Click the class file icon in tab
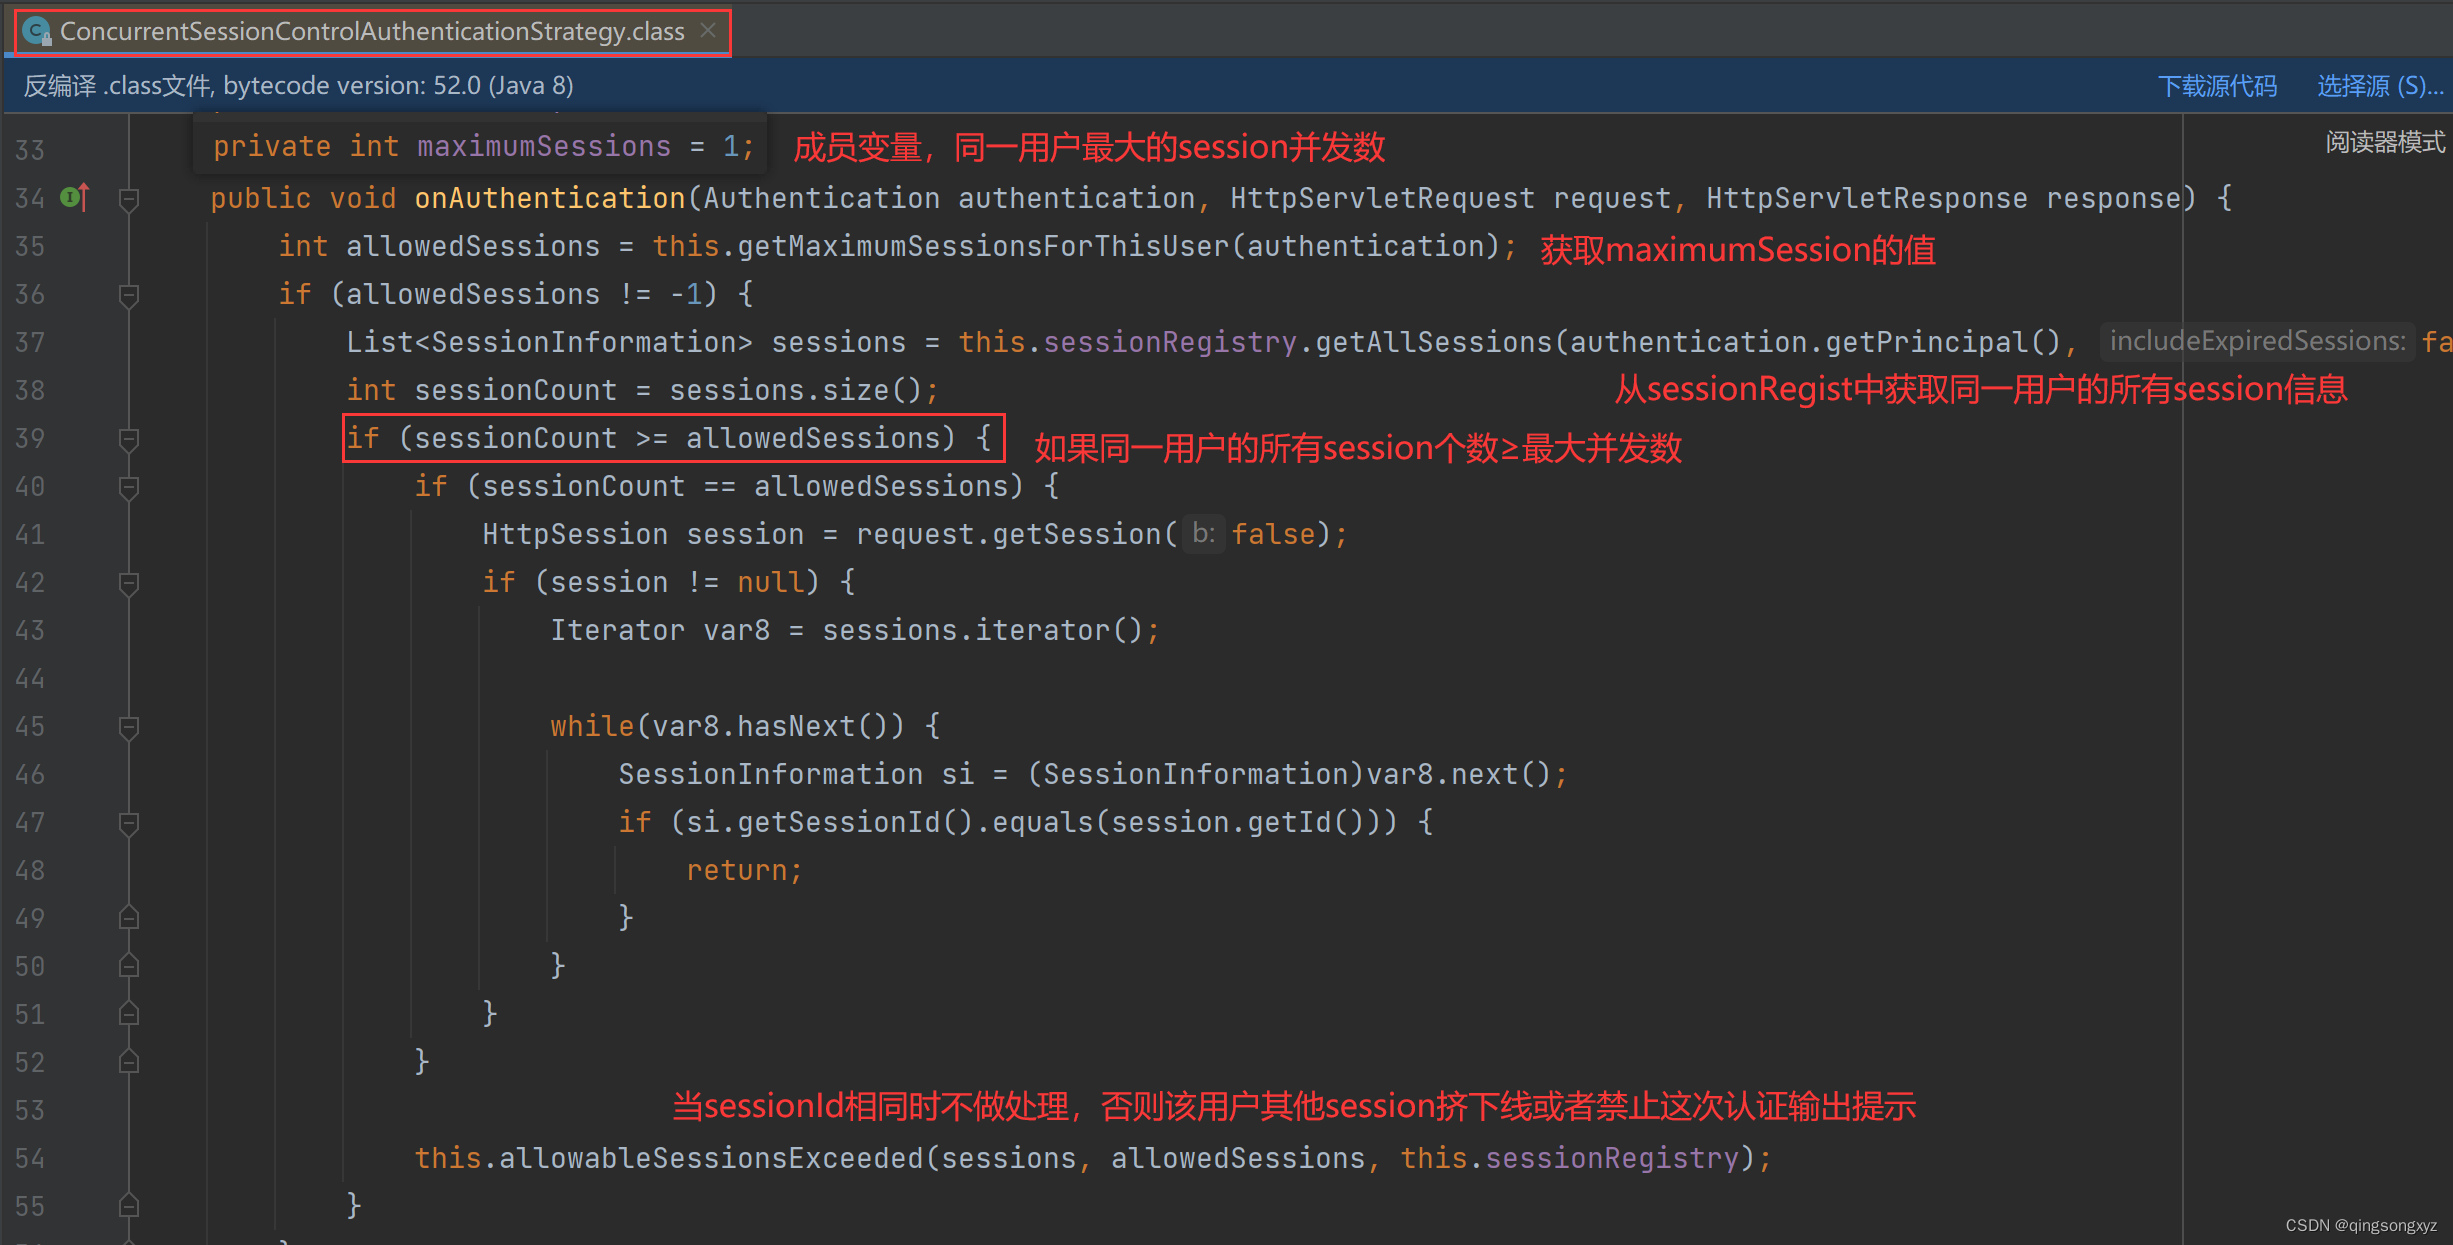The height and width of the screenshot is (1245, 2453). click(x=37, y=32)
